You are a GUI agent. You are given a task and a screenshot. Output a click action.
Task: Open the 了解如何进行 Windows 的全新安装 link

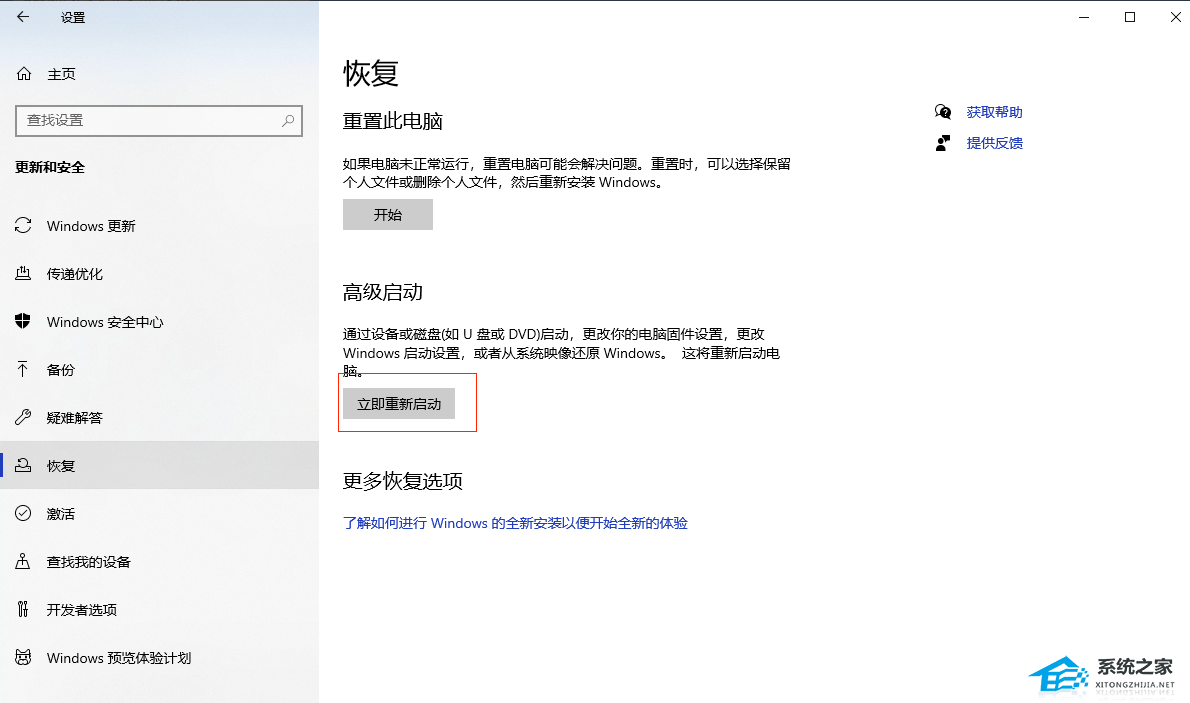pyautogui.click(x=515, y=523)
